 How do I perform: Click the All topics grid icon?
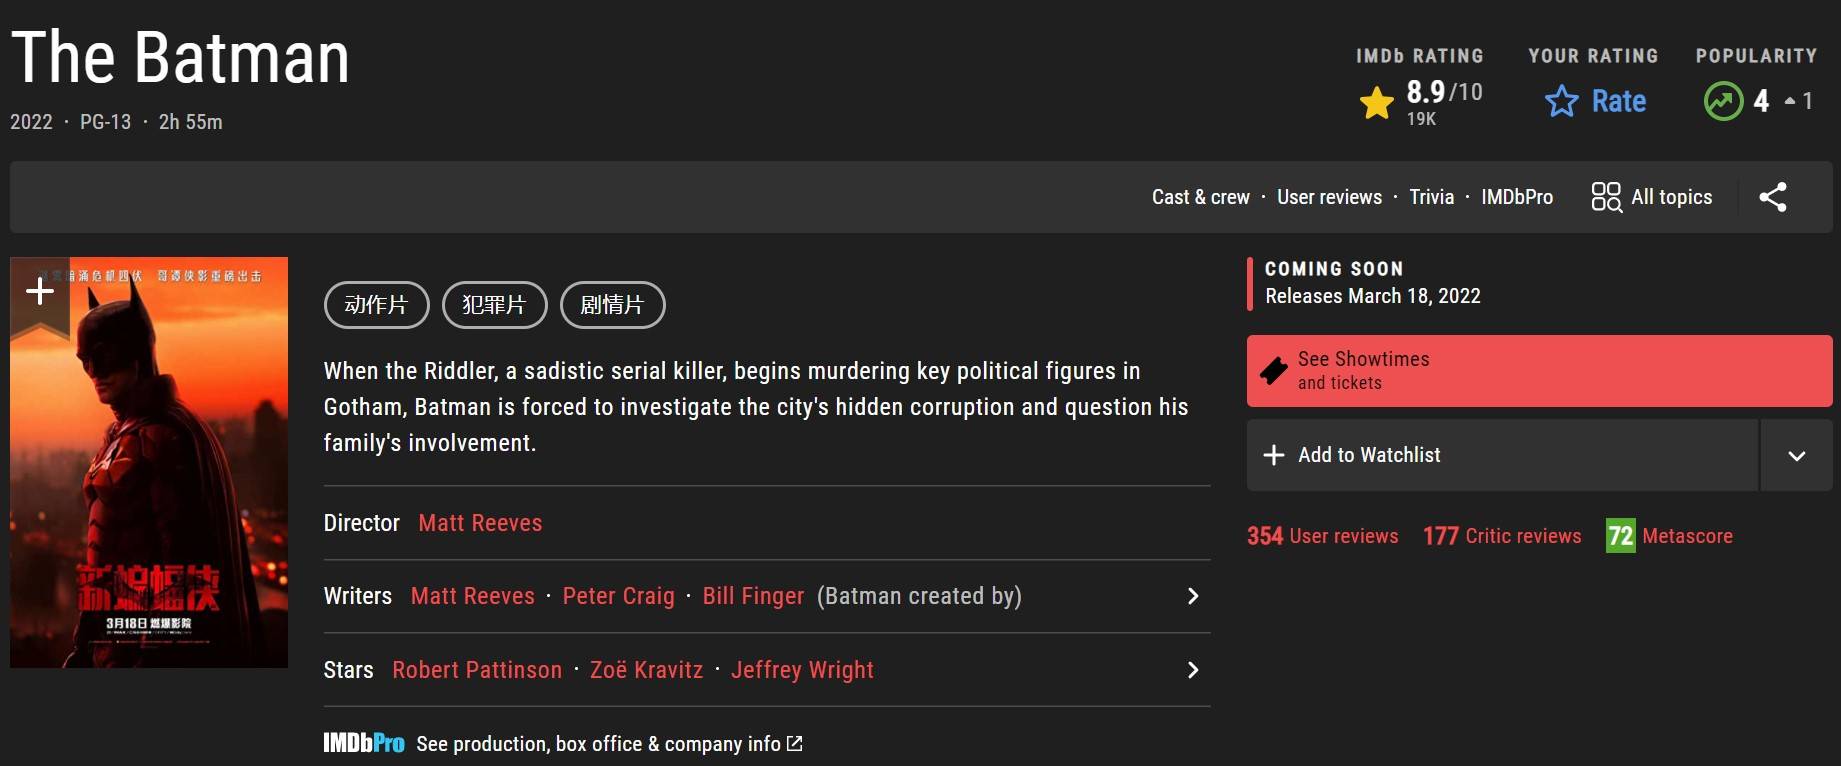pyautogui.click(x=1606, y=197)
